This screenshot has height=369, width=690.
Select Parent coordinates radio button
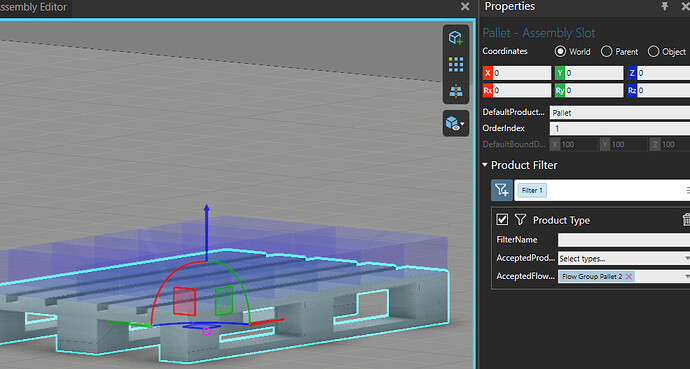tap(606, 51)
